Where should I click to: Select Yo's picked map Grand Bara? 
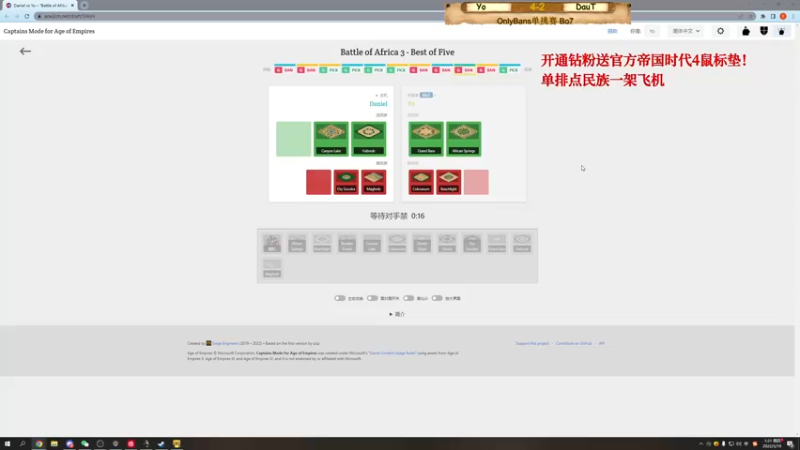coord(426,139)
